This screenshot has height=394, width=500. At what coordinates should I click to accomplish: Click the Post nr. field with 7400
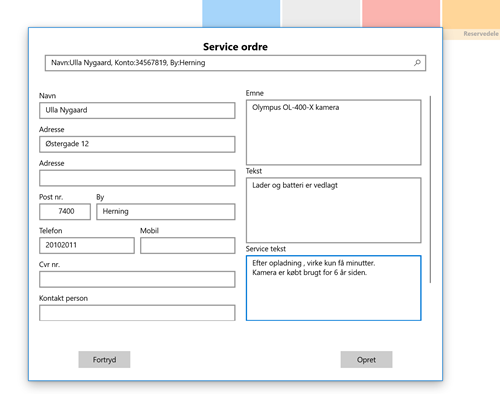point(65,212)
